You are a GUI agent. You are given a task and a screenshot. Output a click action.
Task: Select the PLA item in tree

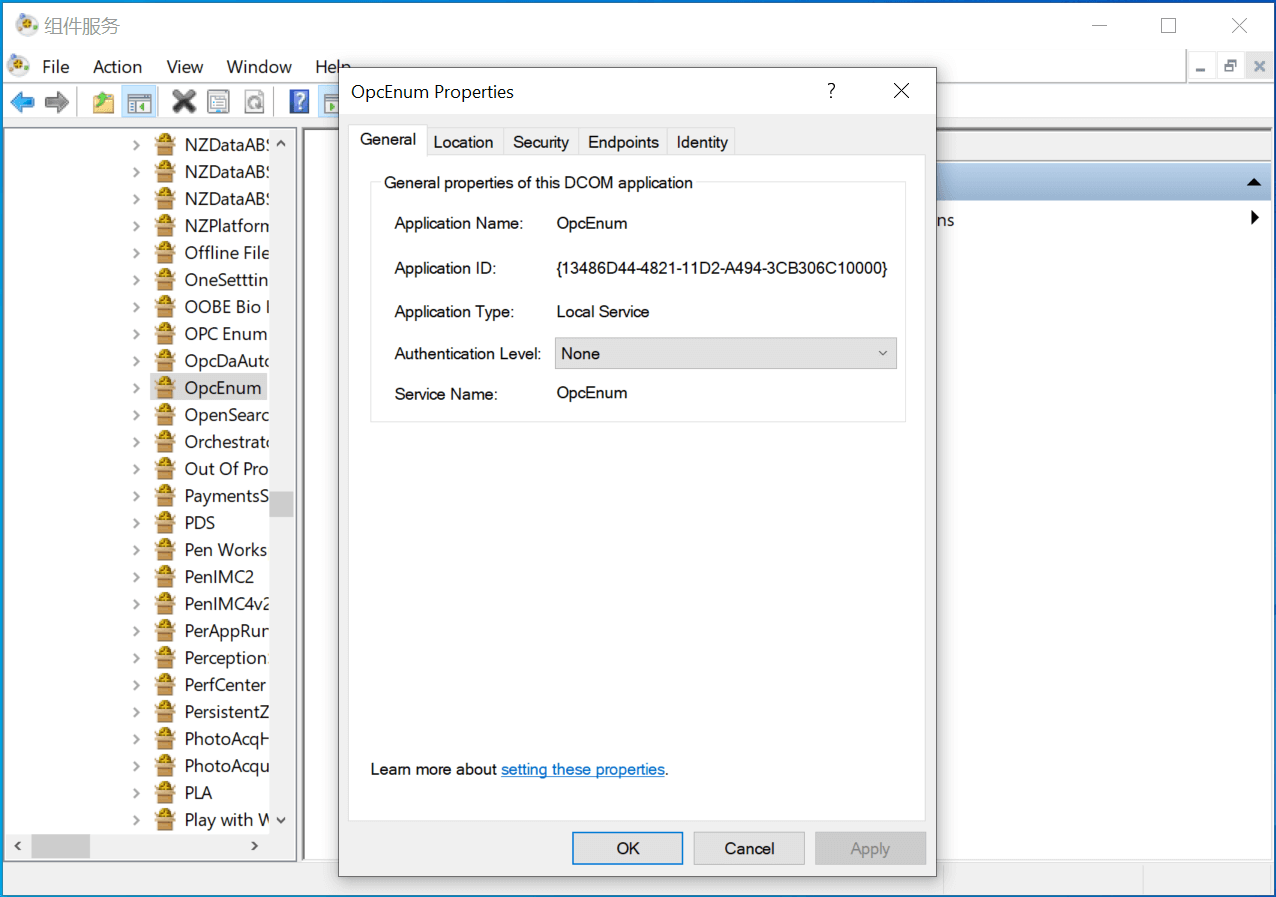(x=198, y=793)
